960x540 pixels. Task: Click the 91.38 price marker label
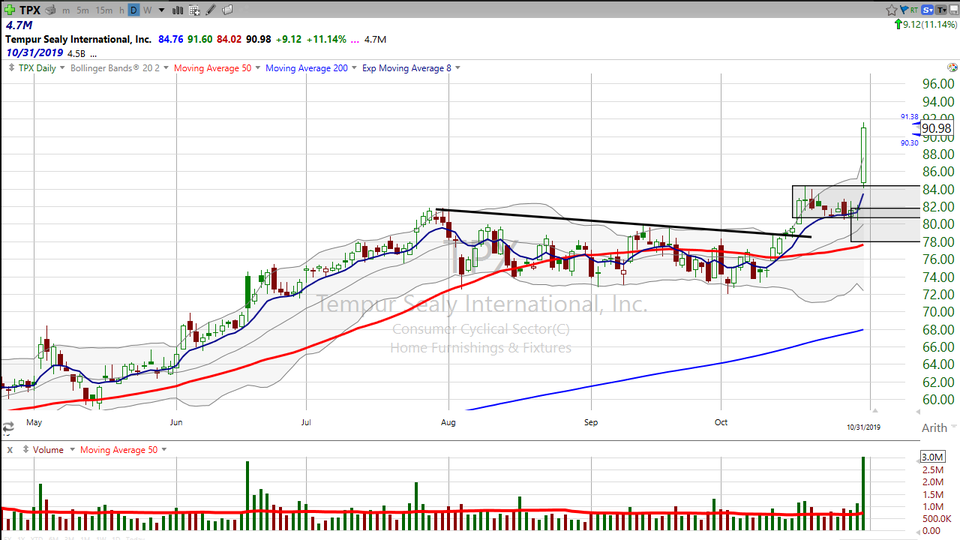[x=909, y=116]
